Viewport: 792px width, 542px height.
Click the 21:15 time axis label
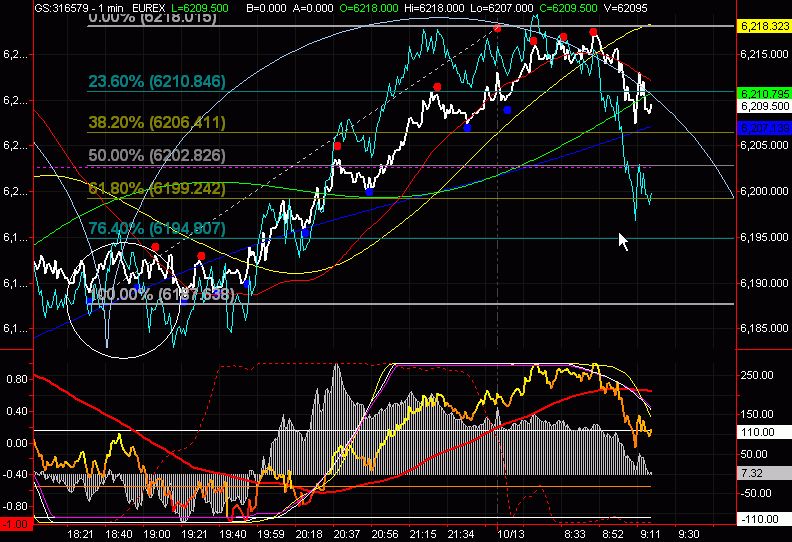pos(423,534)
